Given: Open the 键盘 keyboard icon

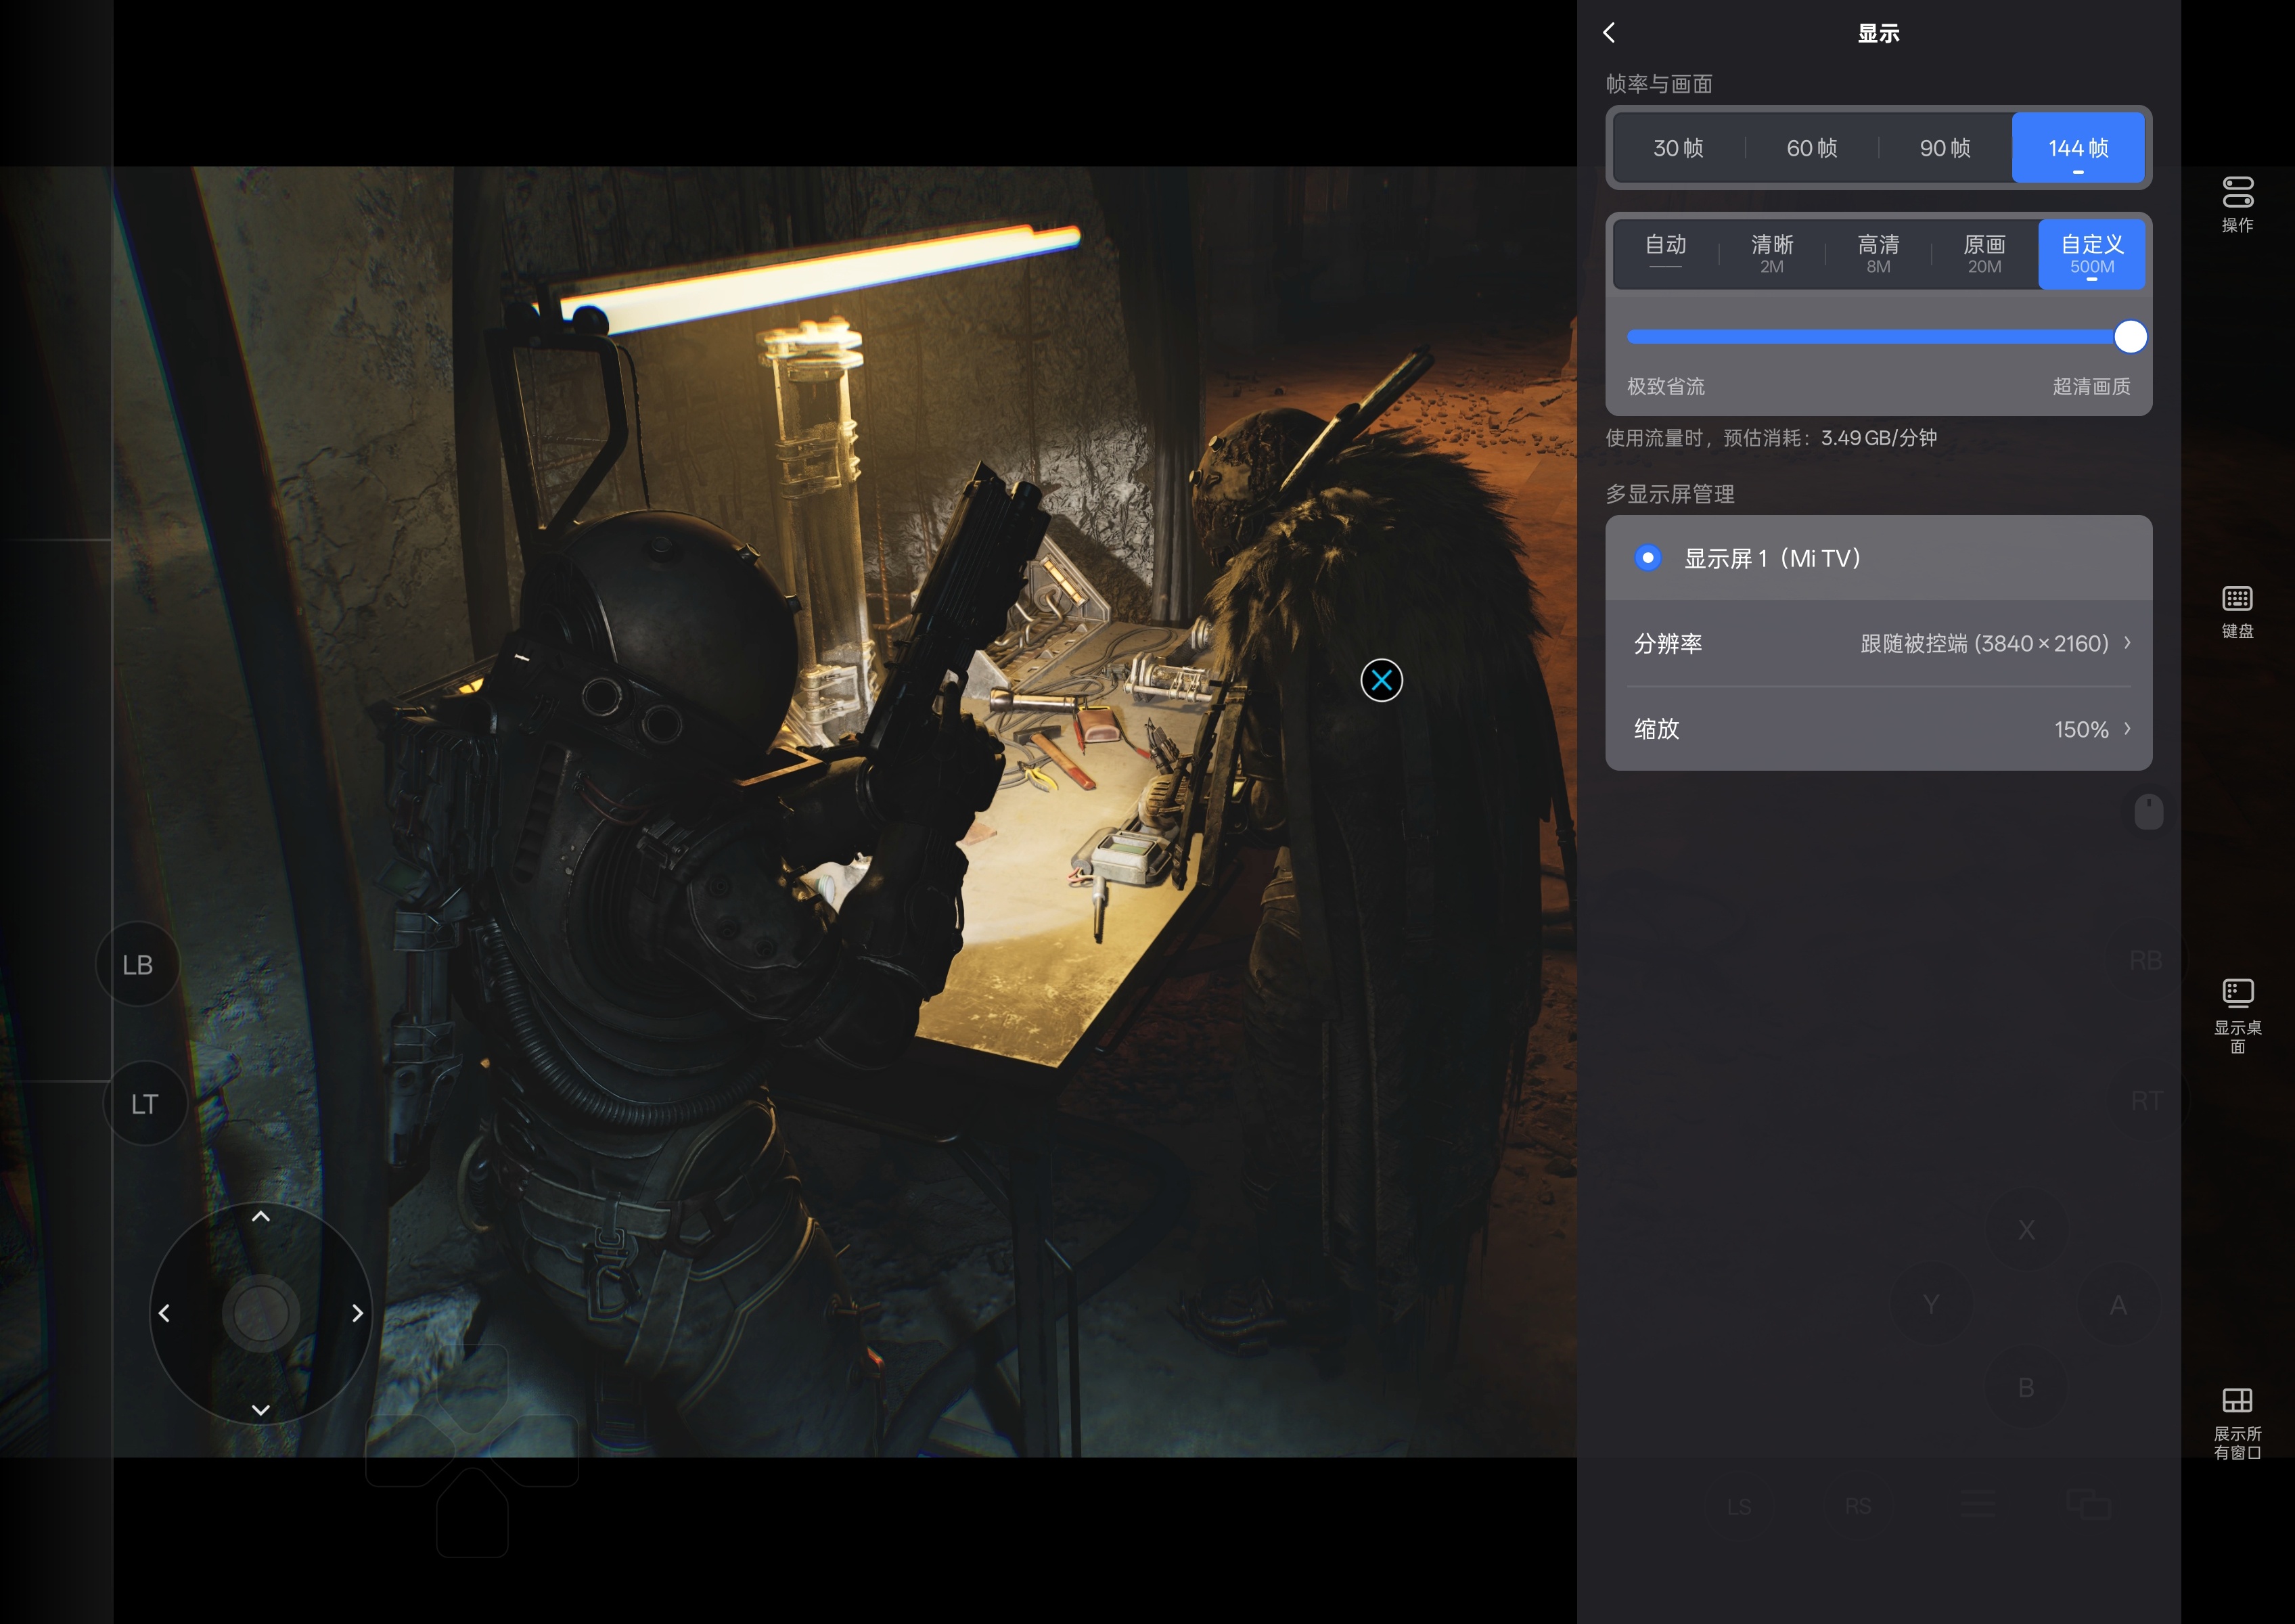Looking at the screenshot, I should point(2237,611).
